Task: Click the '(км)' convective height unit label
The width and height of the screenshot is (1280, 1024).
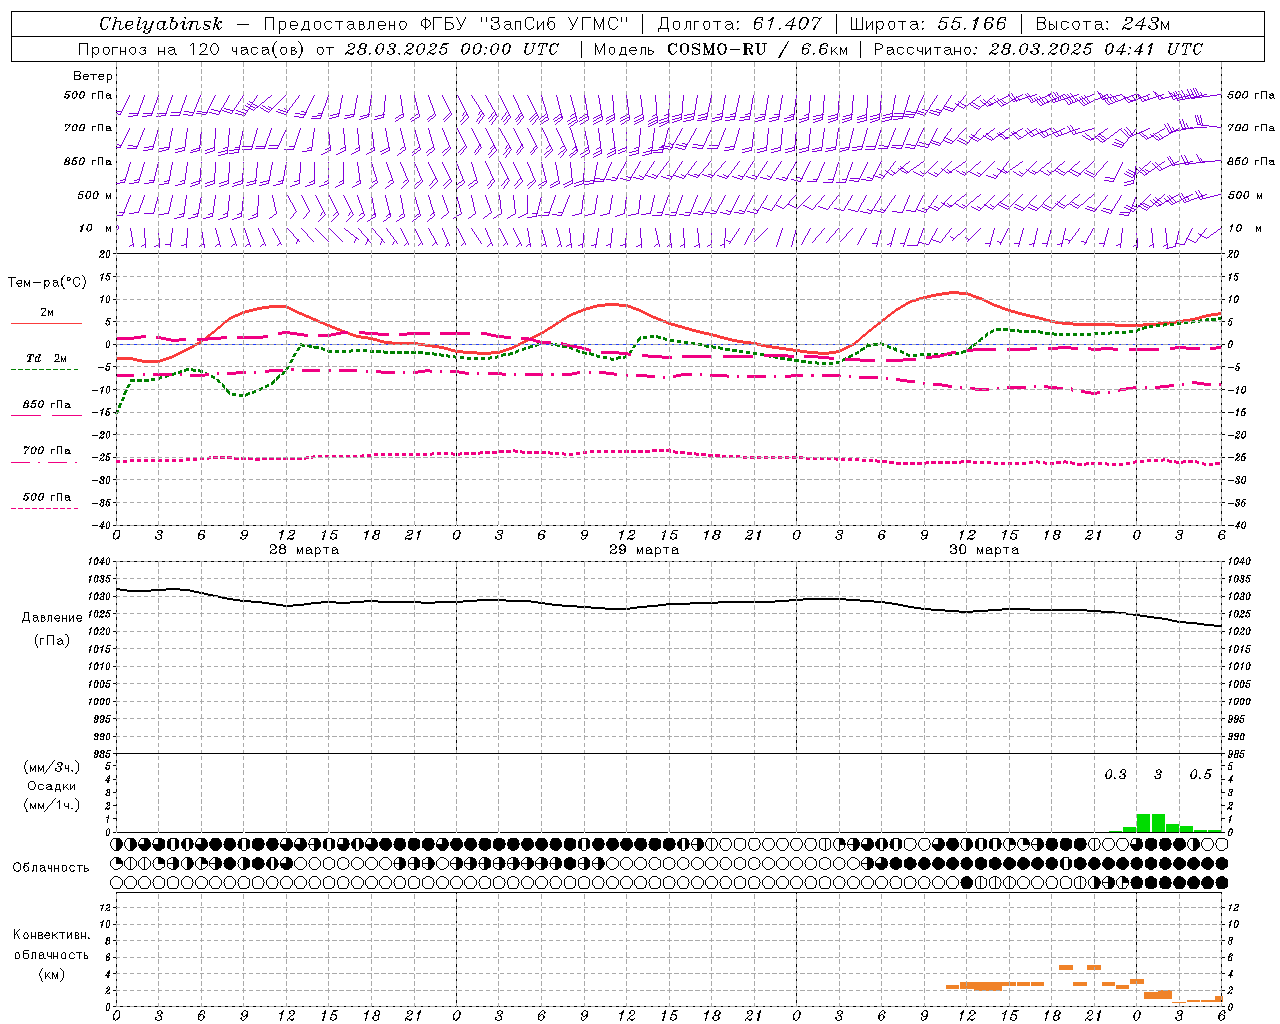Action: (x=52, y=974)
